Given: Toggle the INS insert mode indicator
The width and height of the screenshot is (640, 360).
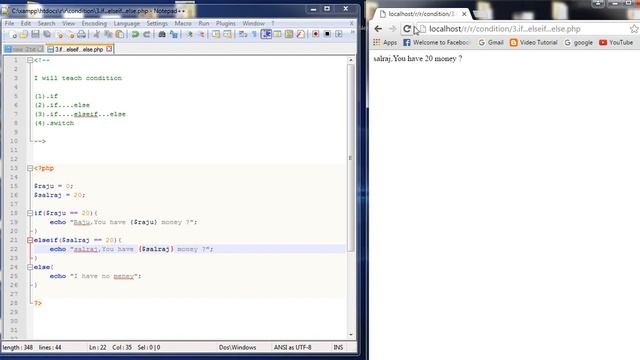Looking at the screenshot, I should pos(338,348).
